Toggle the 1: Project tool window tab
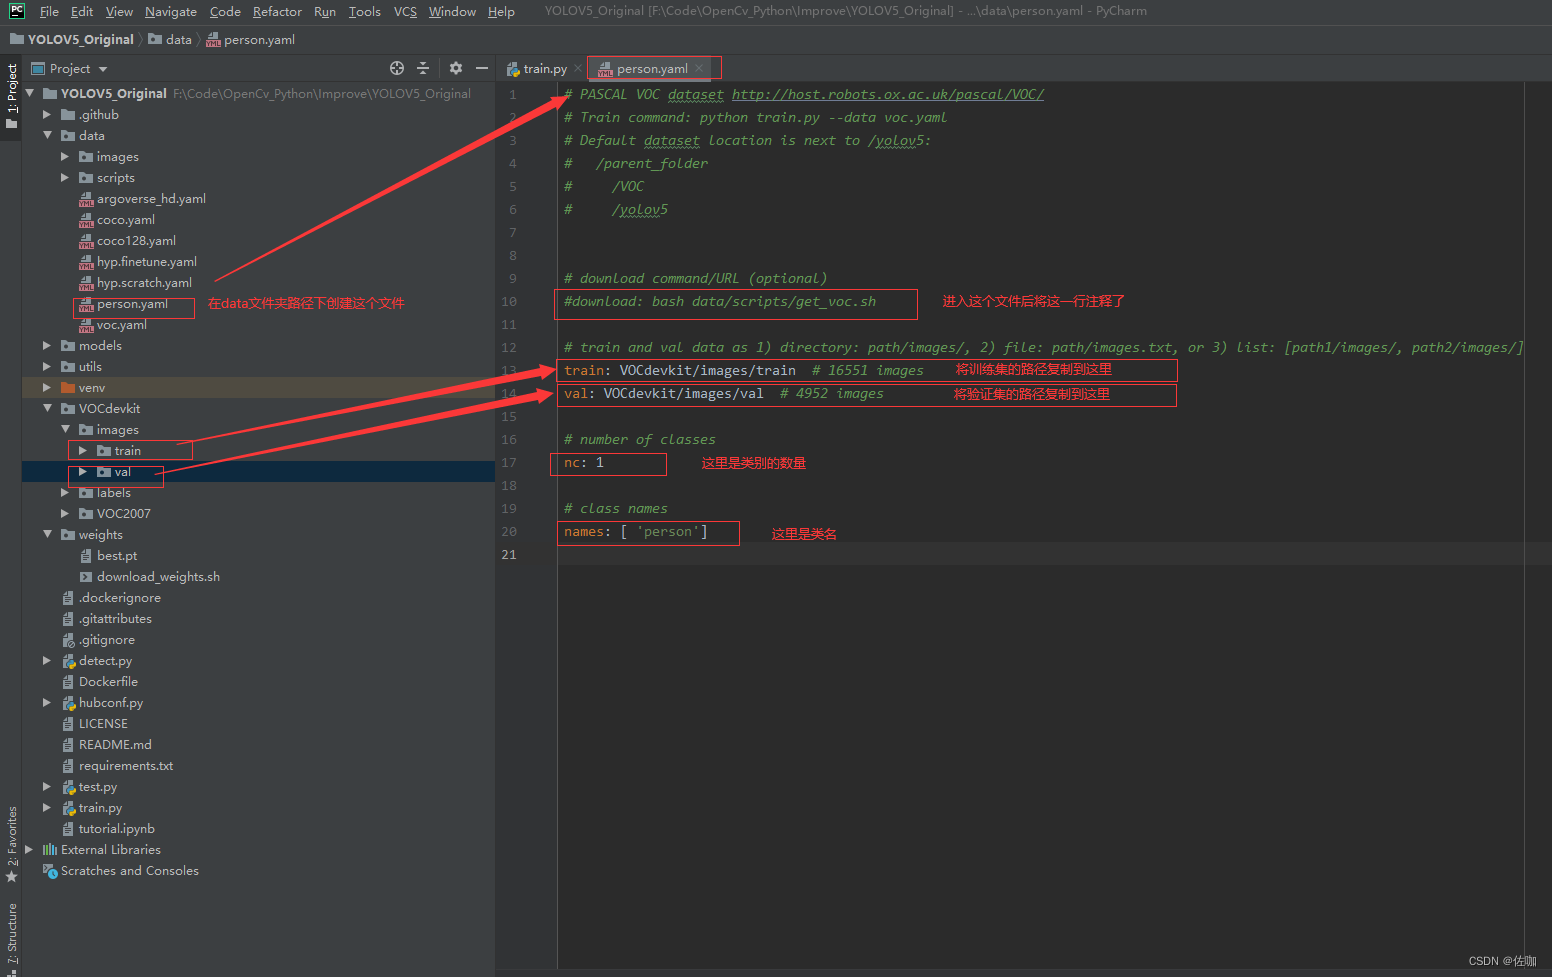This screenshot has width=1552, height=977. tap(11, 97)
